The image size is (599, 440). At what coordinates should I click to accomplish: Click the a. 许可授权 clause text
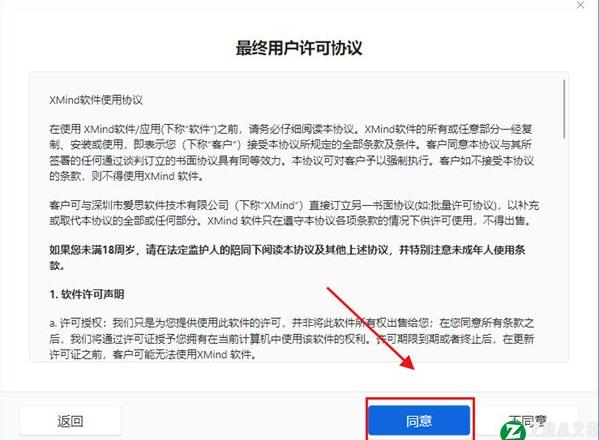coord(291,339)
